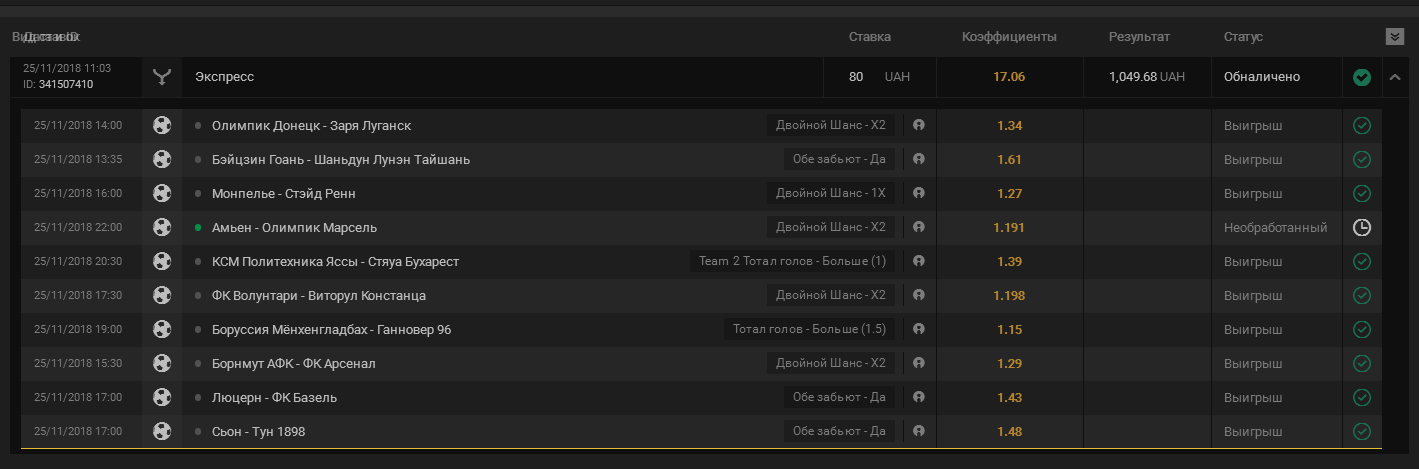1419x469 pixels.
Task: Click green filled checkmark next to Обналичено
Action: pyautogui.click(x=1361, y=77)
